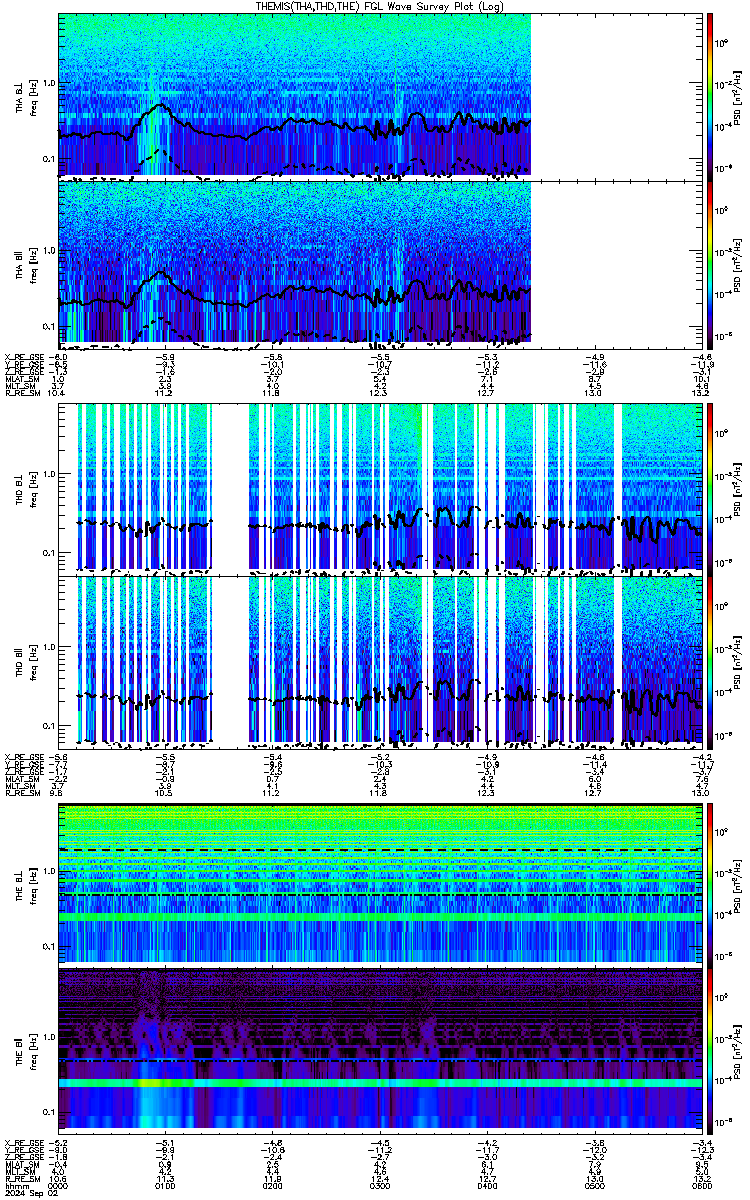Click the MLAT_SM row label under THE panels
This screenshot has height=1200, width=750.
click(x=21, y=1164)
